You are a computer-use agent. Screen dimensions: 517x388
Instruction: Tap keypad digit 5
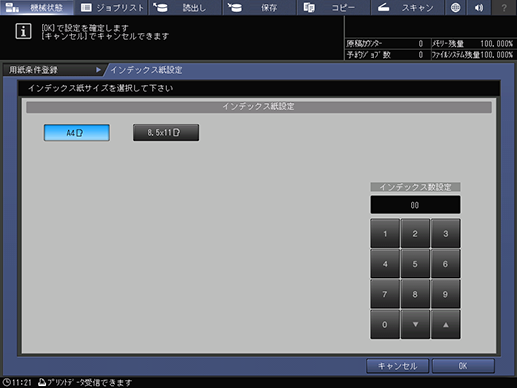pos(415,264)
